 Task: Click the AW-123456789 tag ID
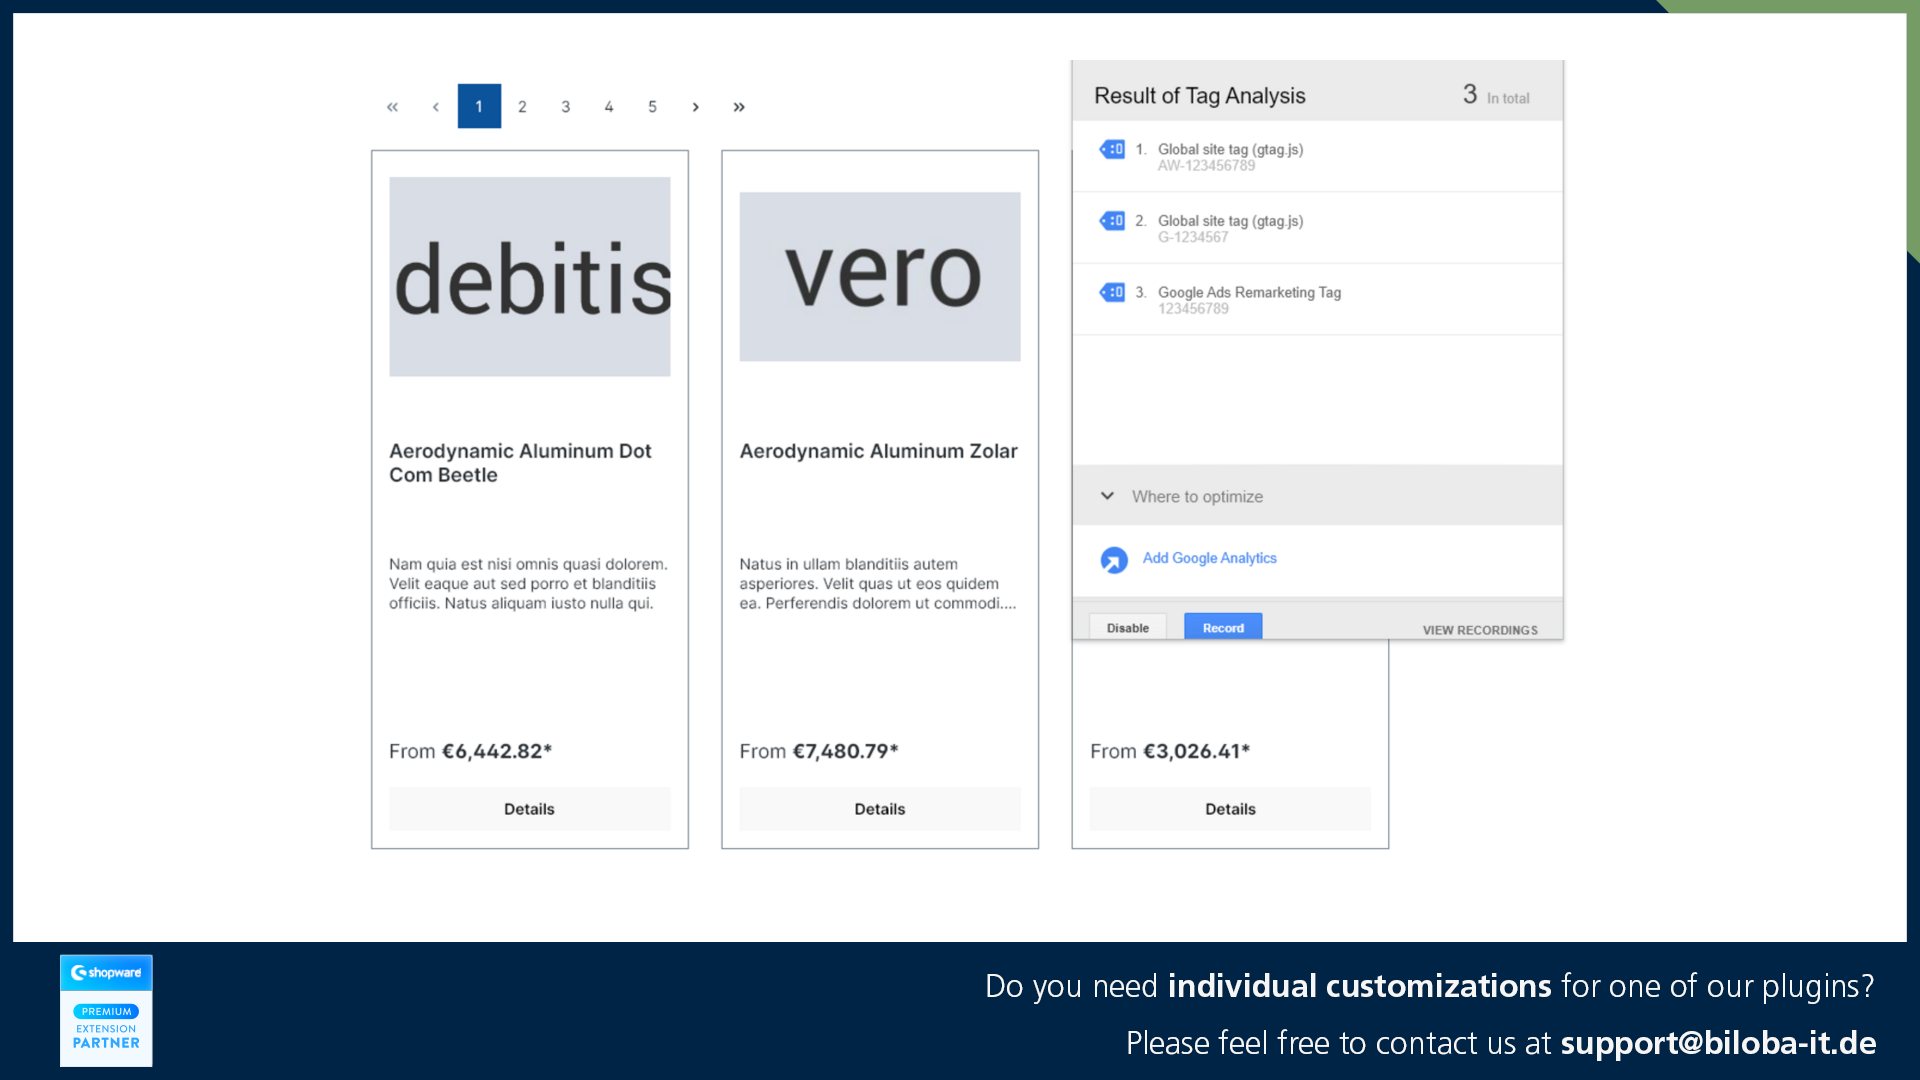click(1206, 166)
